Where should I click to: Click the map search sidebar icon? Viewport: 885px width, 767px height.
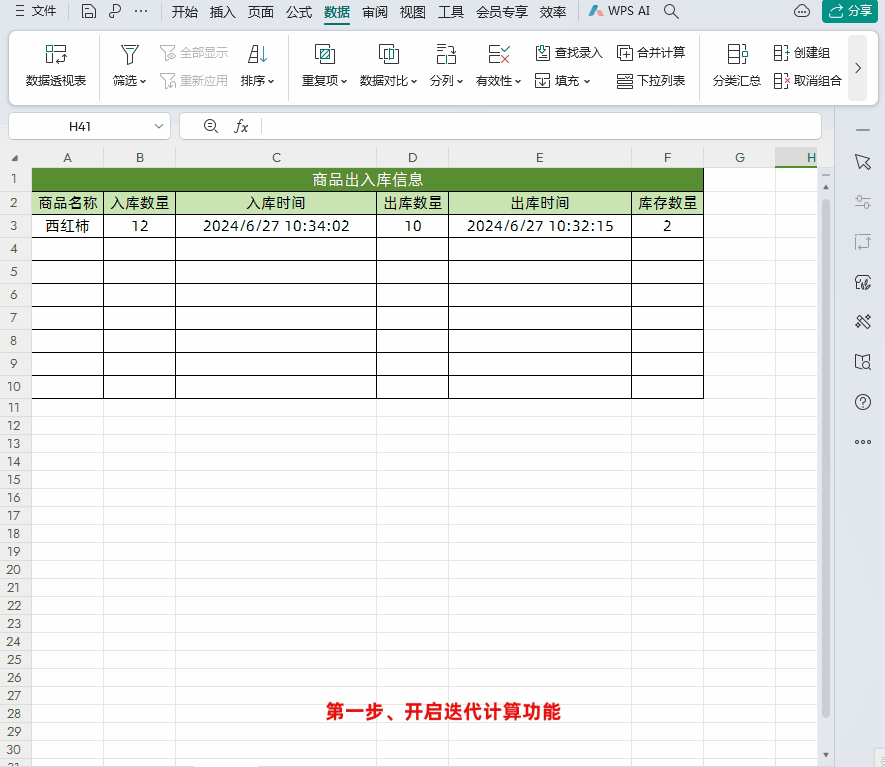862,362
